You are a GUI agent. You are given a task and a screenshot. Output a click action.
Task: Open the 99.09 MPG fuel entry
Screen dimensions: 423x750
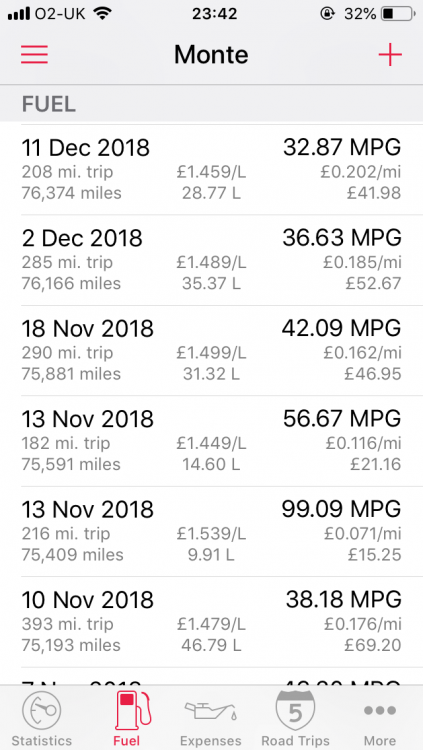tap(212, 531)
